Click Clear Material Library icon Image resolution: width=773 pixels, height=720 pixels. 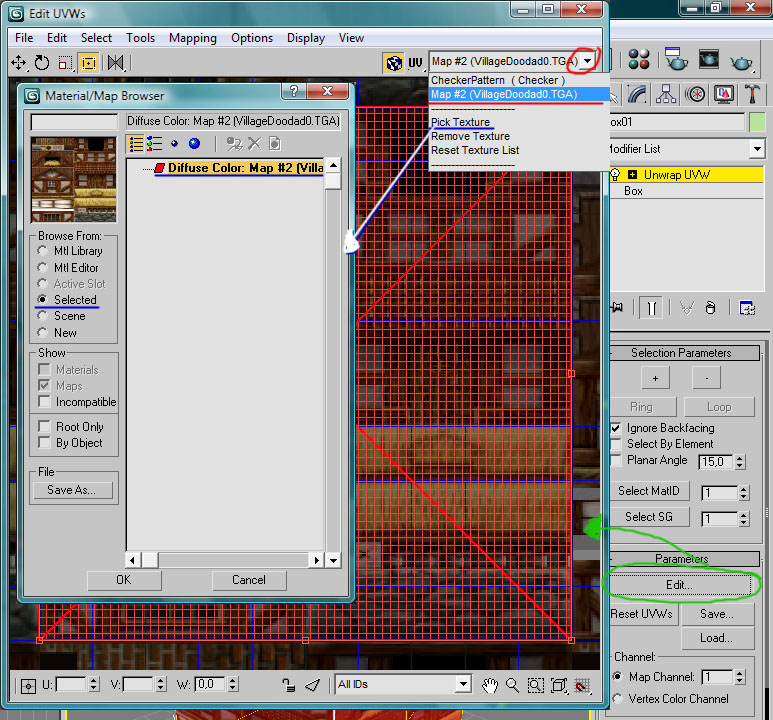pos(275,144)
